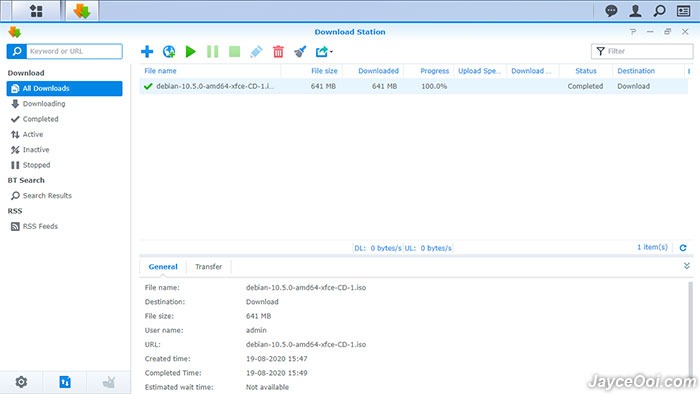Screen dimensions: 700x394
Task: Click the Keyword or URL search box
Action: [74, 51]
